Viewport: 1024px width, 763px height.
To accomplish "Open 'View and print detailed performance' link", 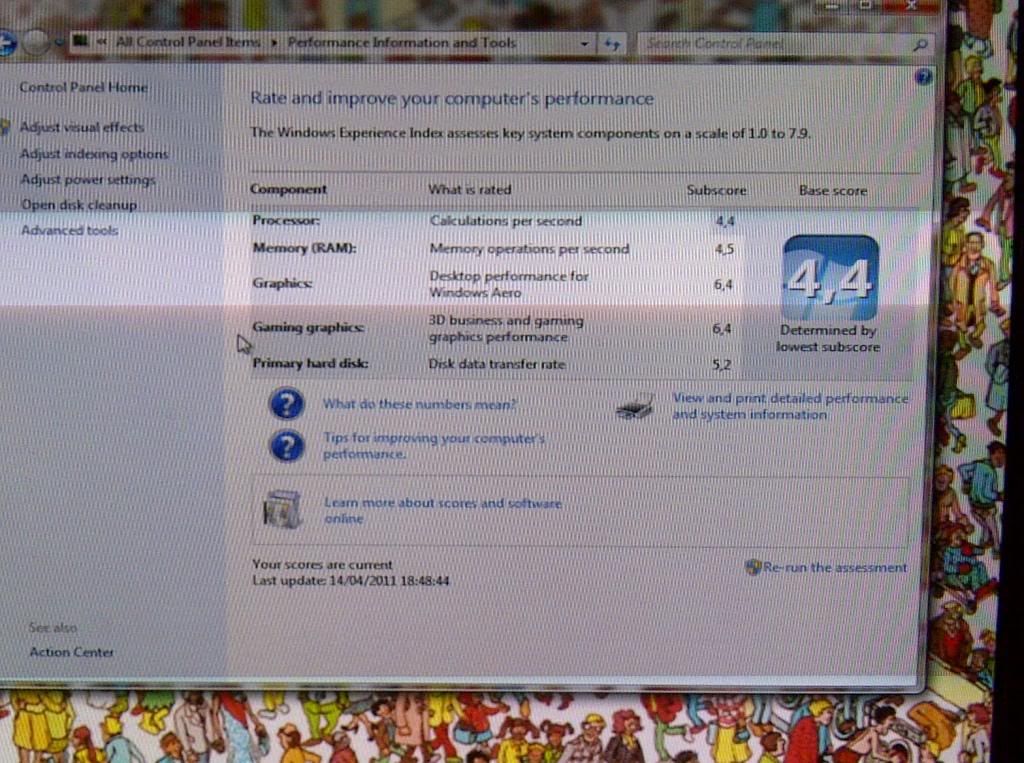I will pyautogui.click(x=790, y=406).
